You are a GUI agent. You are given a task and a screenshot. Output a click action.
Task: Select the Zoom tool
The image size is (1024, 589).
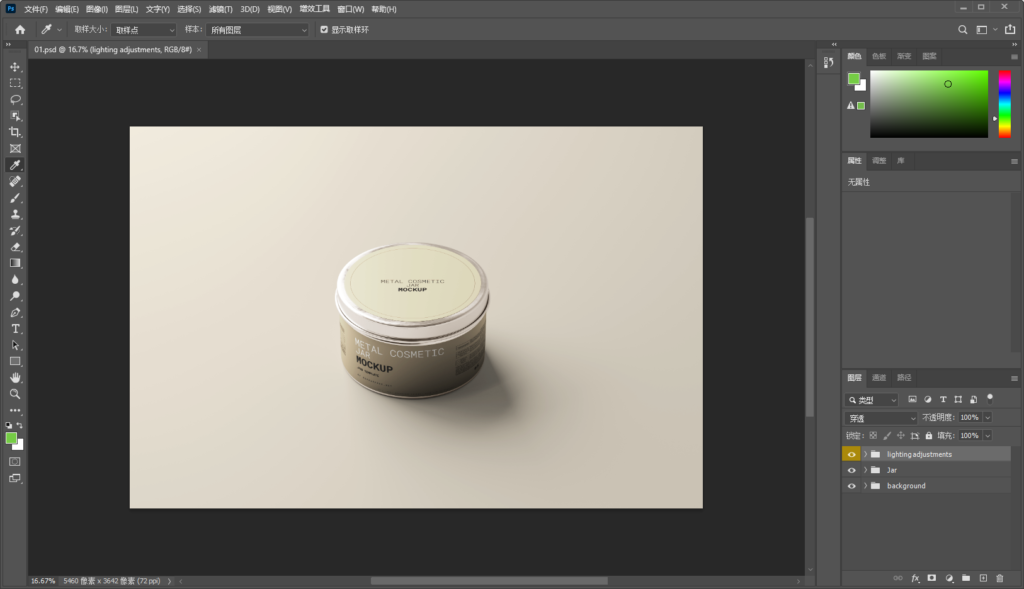coord(15,394)
